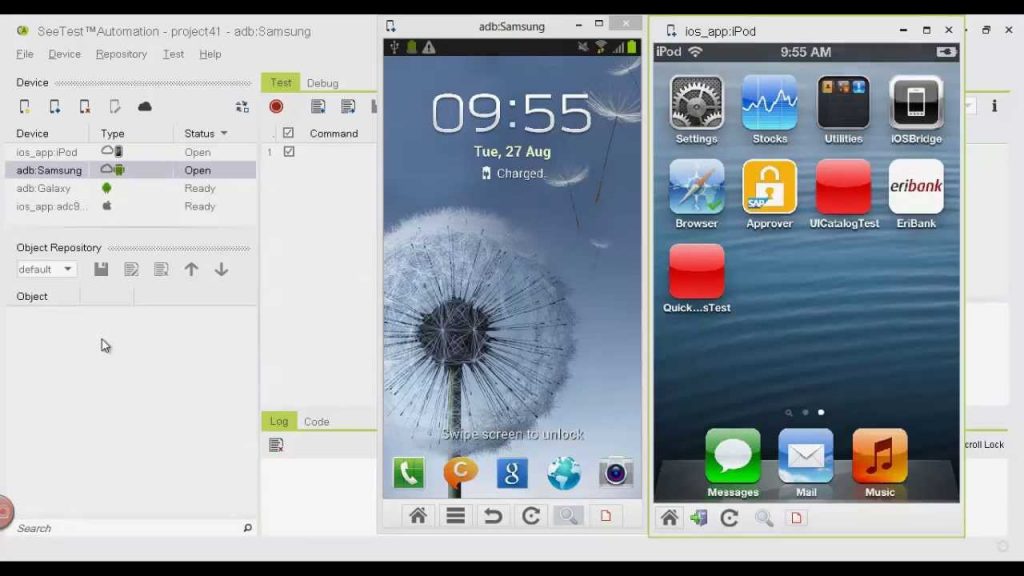This screenshot has height=576, width=1024.
Task: Open the Utilities folder on the iPod
Action: point(843,103)
